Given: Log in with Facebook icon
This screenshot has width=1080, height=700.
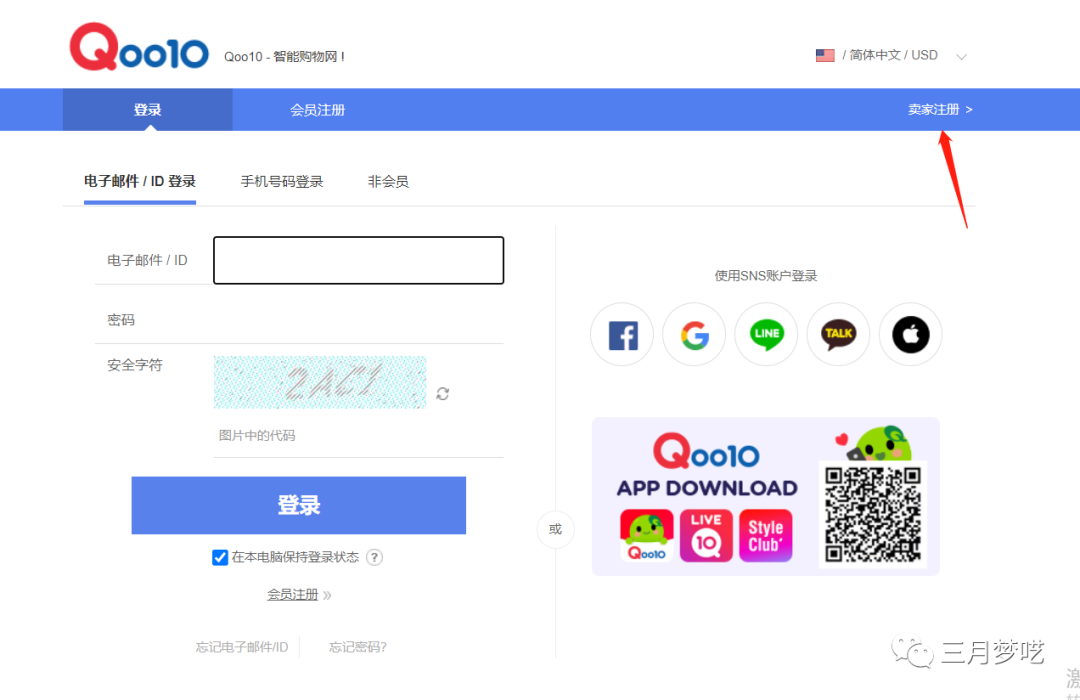Looking at the screenshot, I should (x=623, y=335).
